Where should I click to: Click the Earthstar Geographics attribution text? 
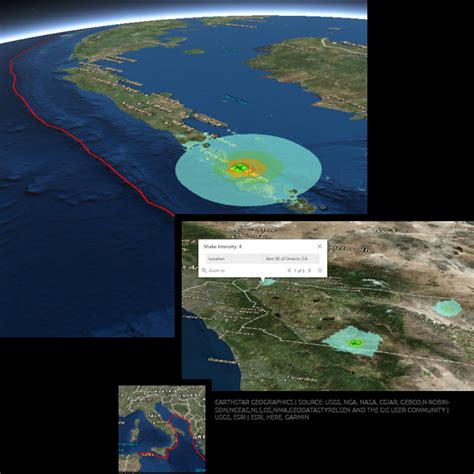[332, 410]
